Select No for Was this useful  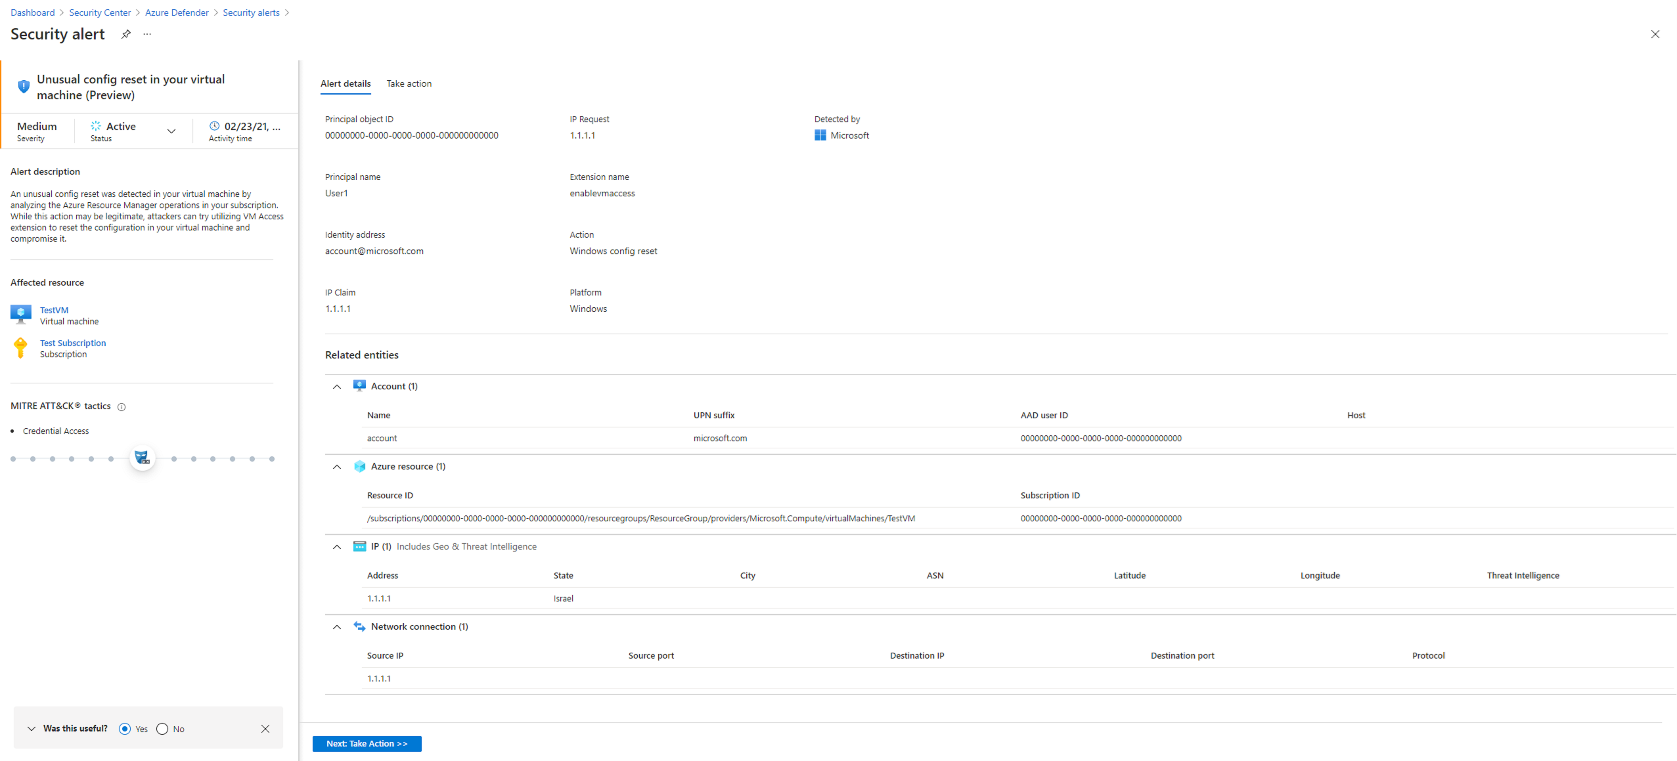tap(162, 729)
